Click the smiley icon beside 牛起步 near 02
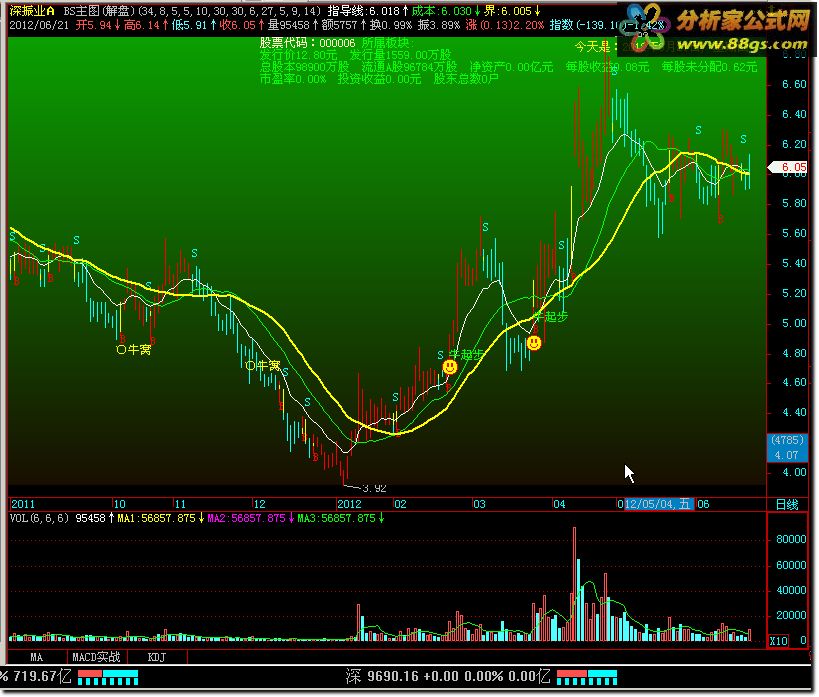The width and height of the screenshot is (819, 697). click(450, 367)
